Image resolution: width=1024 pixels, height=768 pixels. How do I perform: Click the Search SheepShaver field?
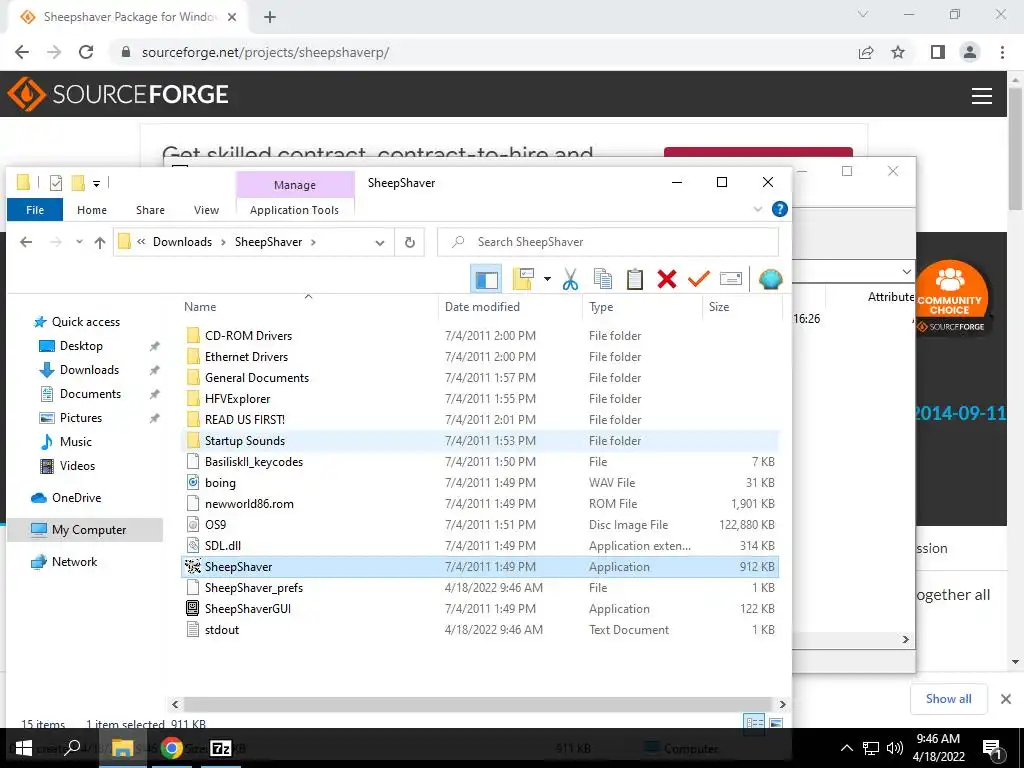pos(607,242)
